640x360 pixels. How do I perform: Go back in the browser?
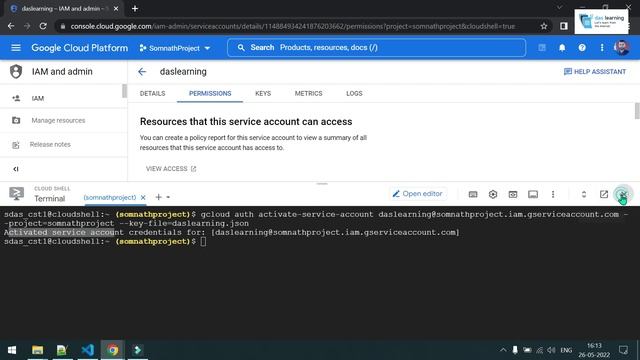[11, 26]
